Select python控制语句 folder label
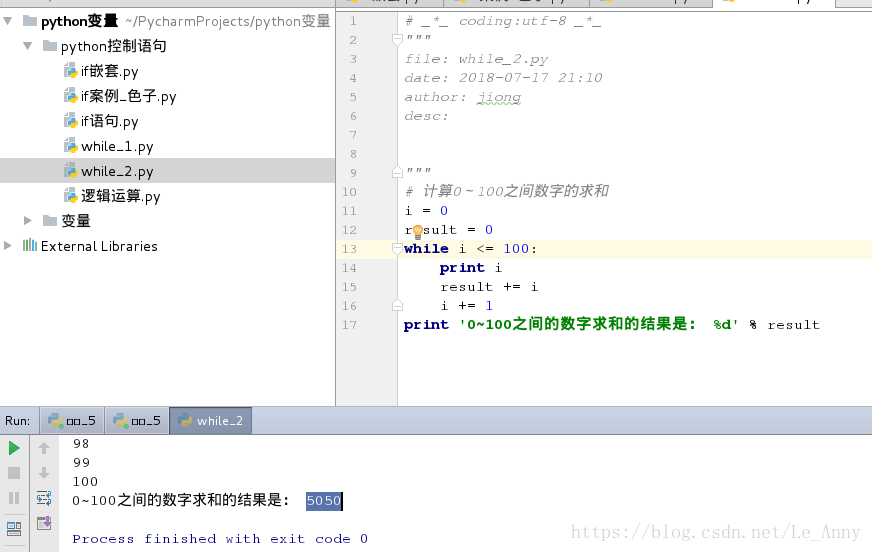 (x=113, y=46)
